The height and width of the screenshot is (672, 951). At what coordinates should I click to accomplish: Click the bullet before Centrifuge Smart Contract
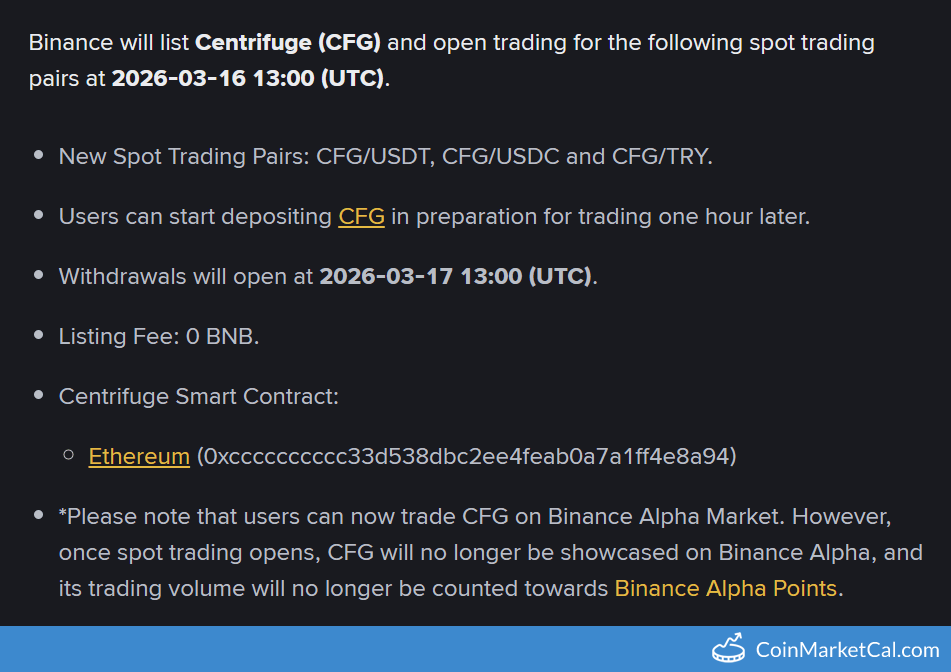(39, 395)
